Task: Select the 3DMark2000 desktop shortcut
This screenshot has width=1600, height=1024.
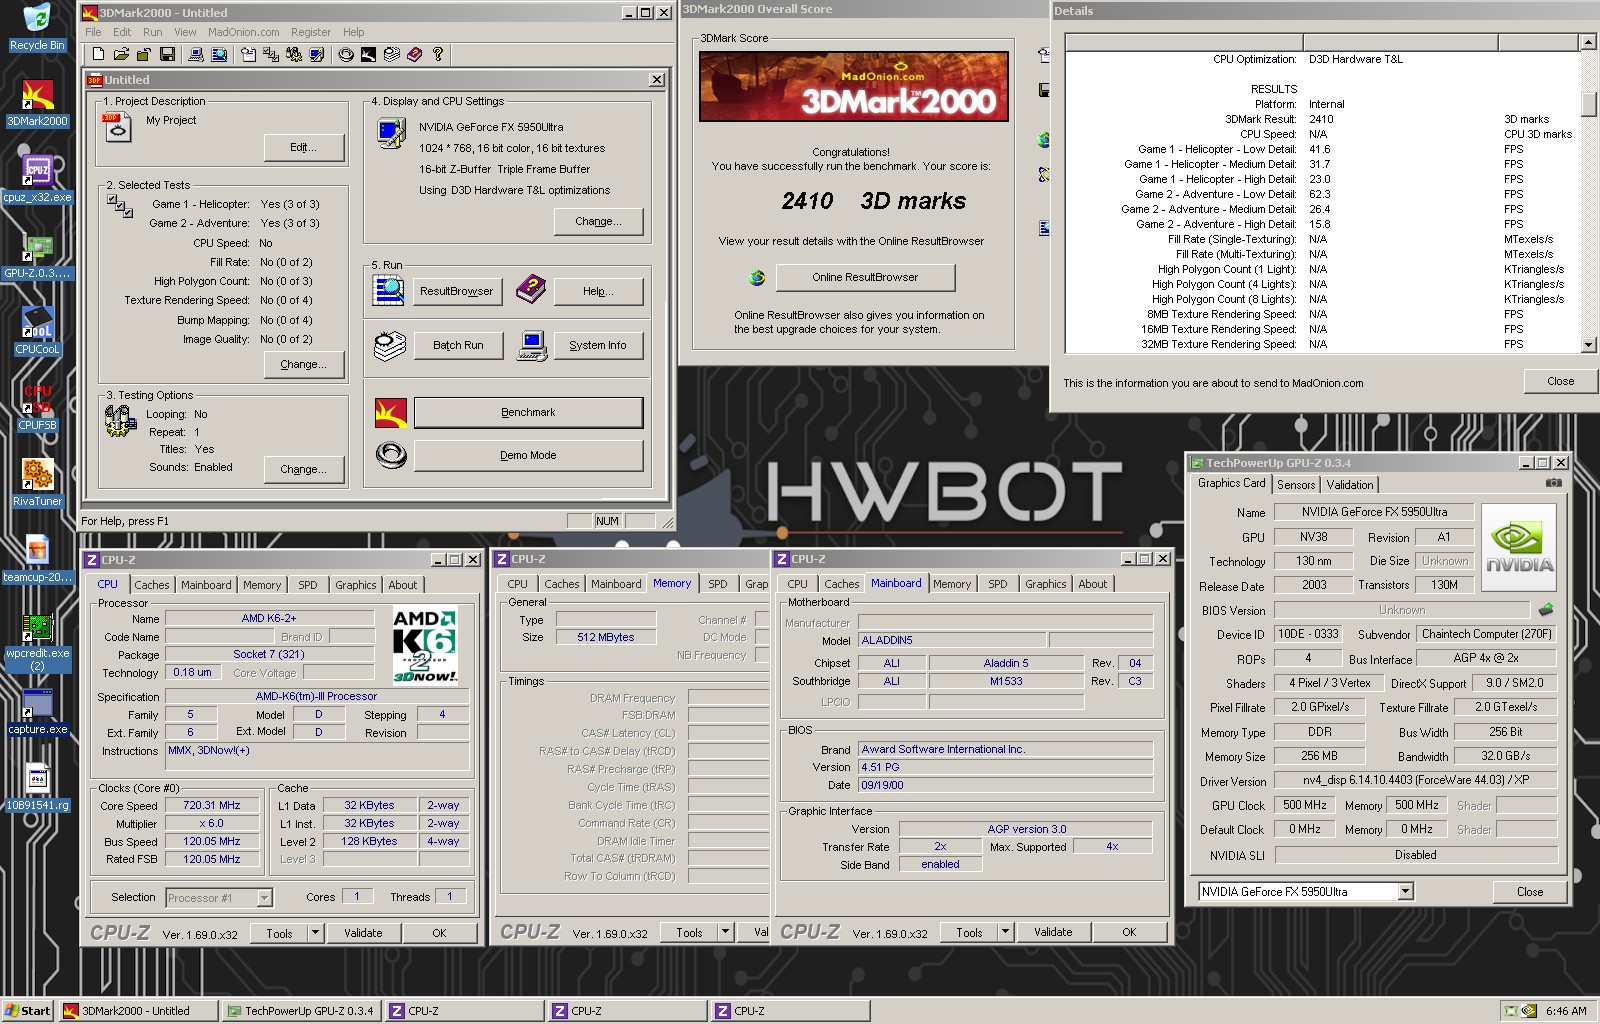Action: 37,103
